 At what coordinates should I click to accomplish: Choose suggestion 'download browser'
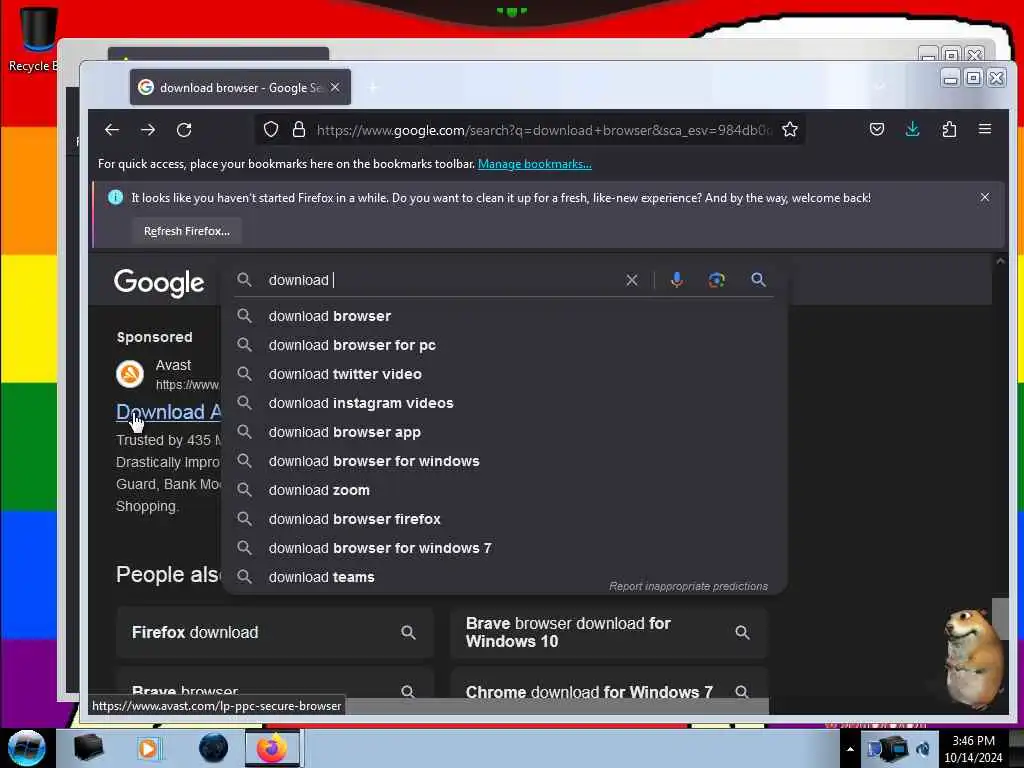coord(504,316)
